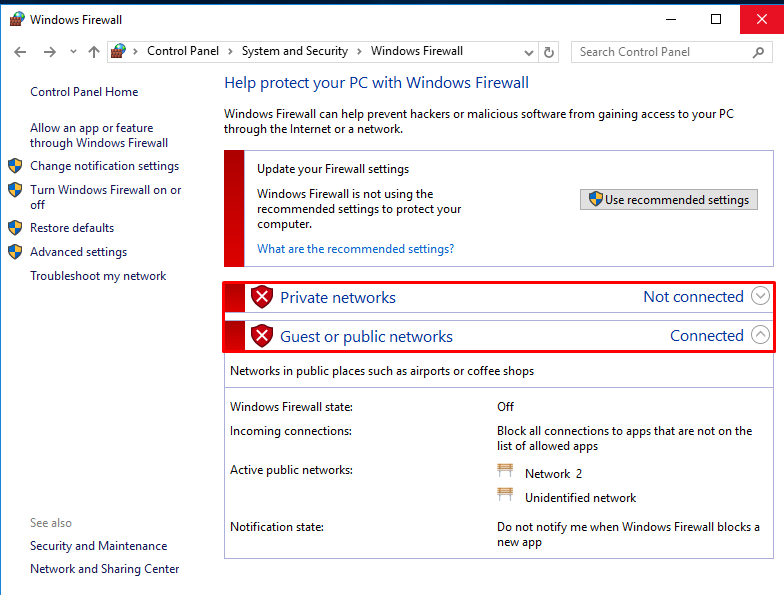784x595 pixels.
Task: Maximize the Windows Firewall window
Action: click(x=716, y=20)
